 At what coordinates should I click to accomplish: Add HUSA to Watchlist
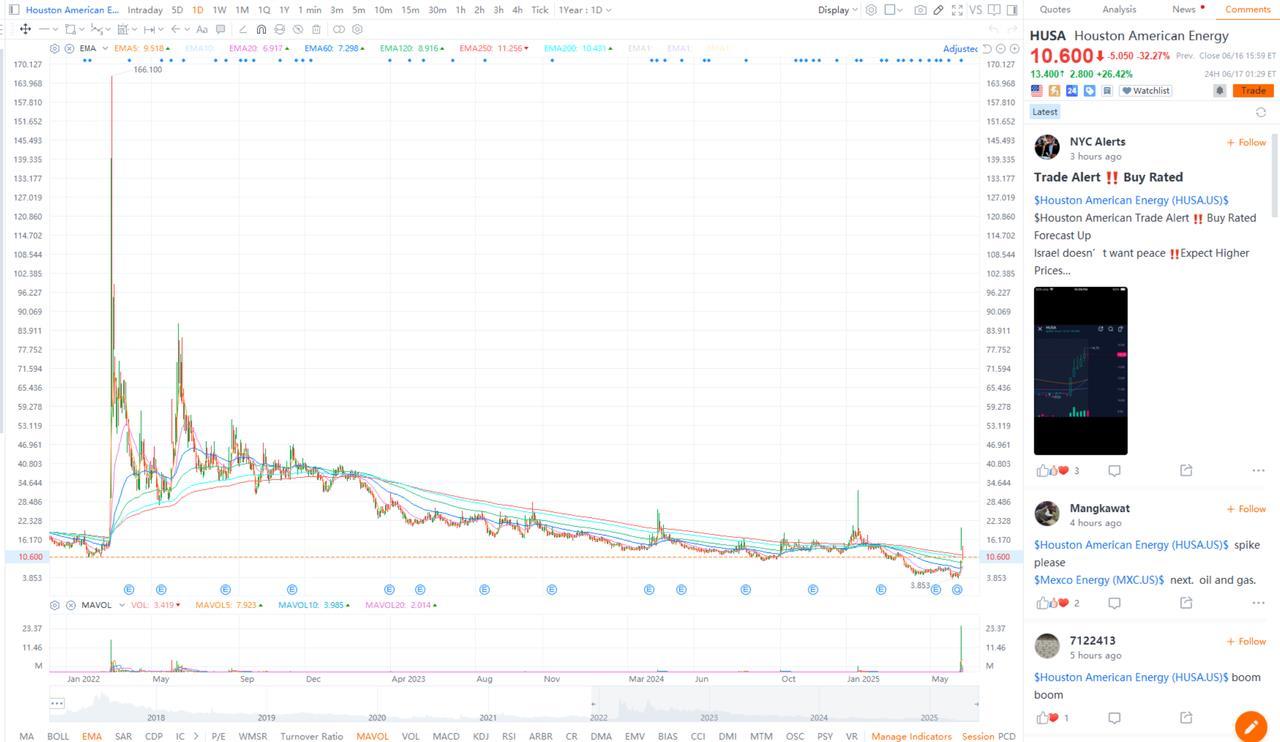(1145, 91)
